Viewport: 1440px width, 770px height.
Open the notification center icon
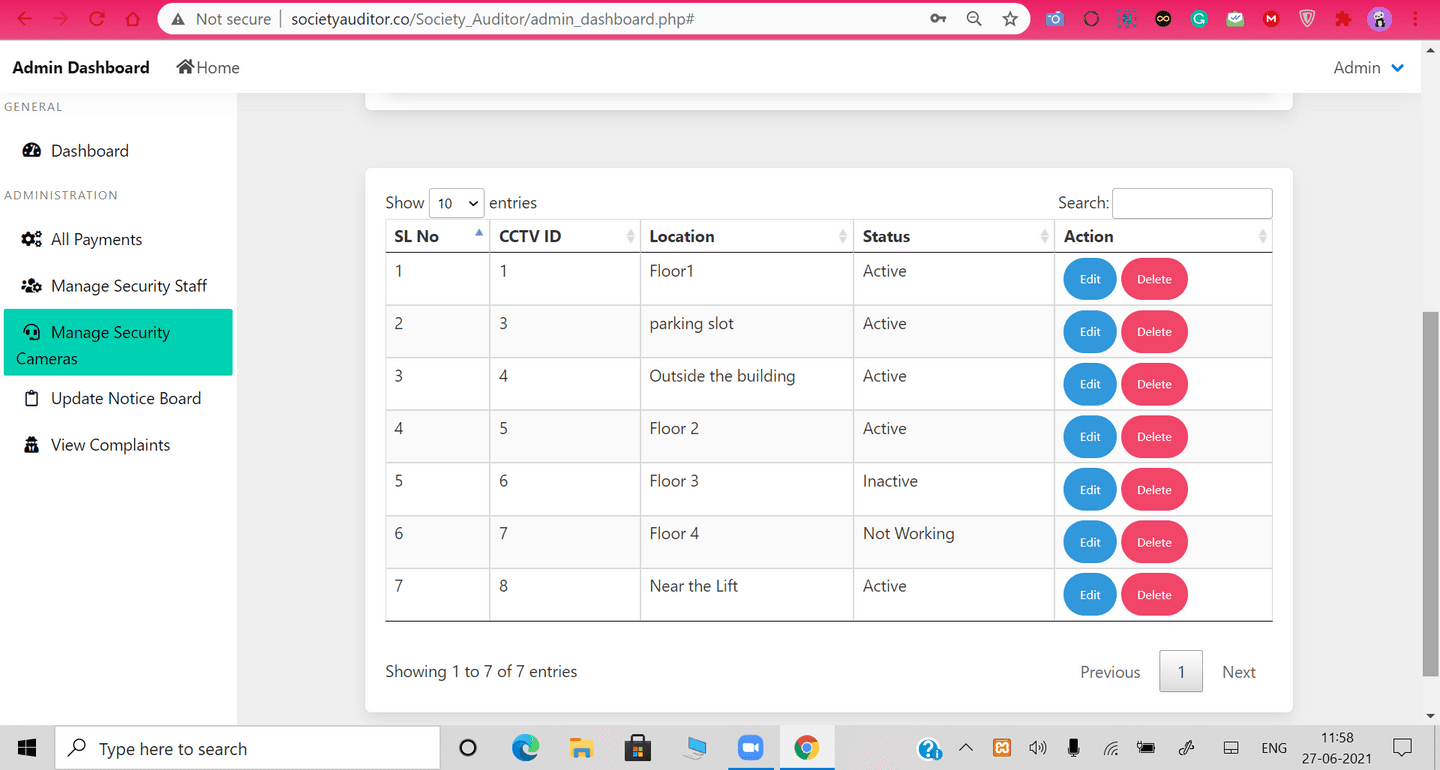(x=1402, y=748)
